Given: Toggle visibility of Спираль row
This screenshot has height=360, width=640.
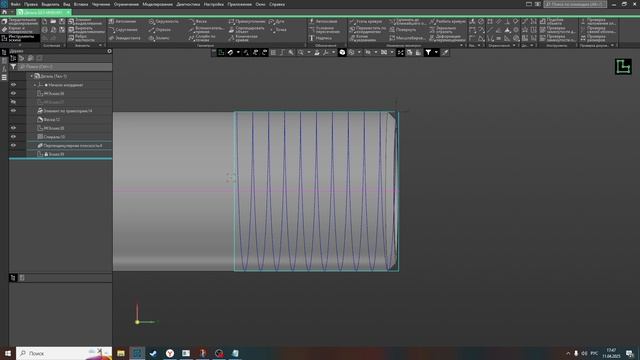Looking at the screenshot, I should [13, 137].
